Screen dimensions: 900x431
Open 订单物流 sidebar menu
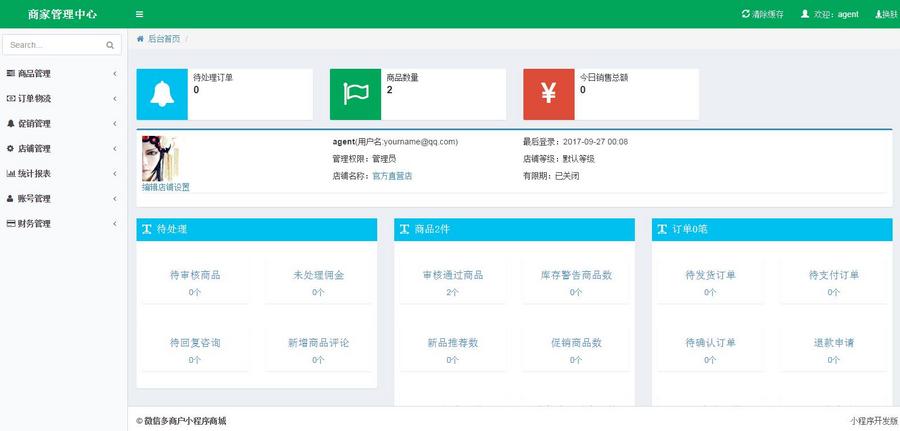(x=63, y=99)
